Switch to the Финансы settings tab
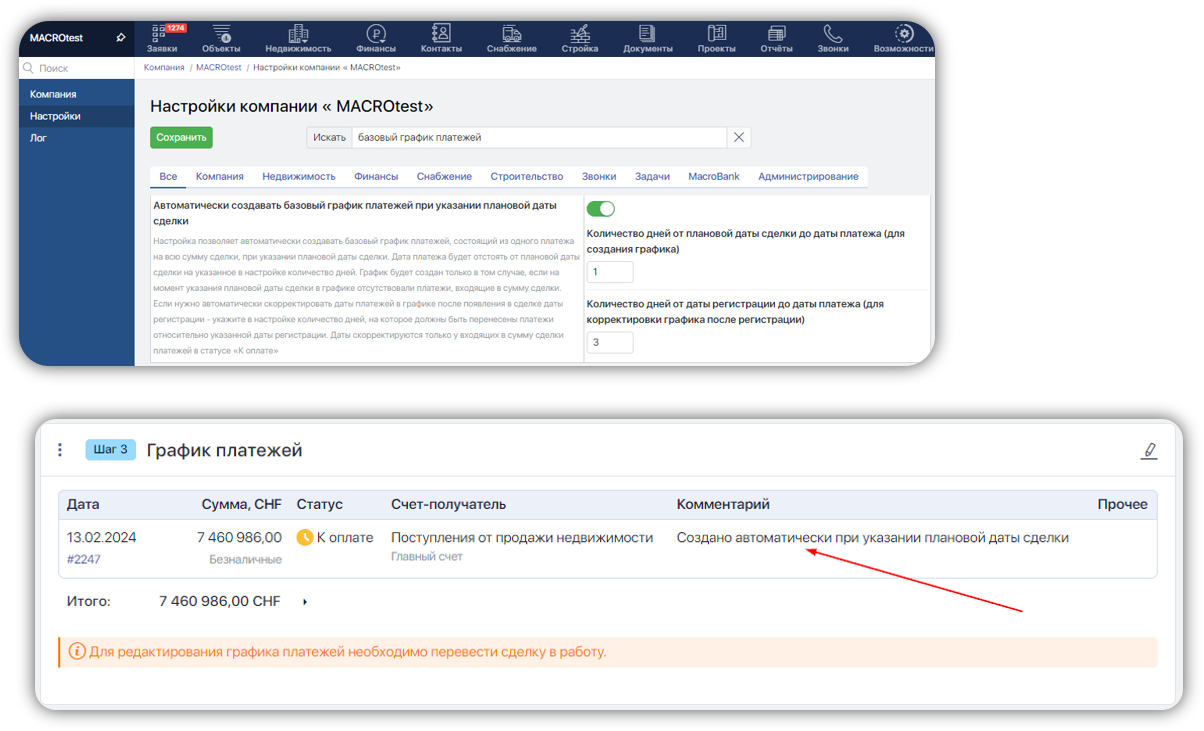Viewport: 1204px width, 731px height. [376, 176]
